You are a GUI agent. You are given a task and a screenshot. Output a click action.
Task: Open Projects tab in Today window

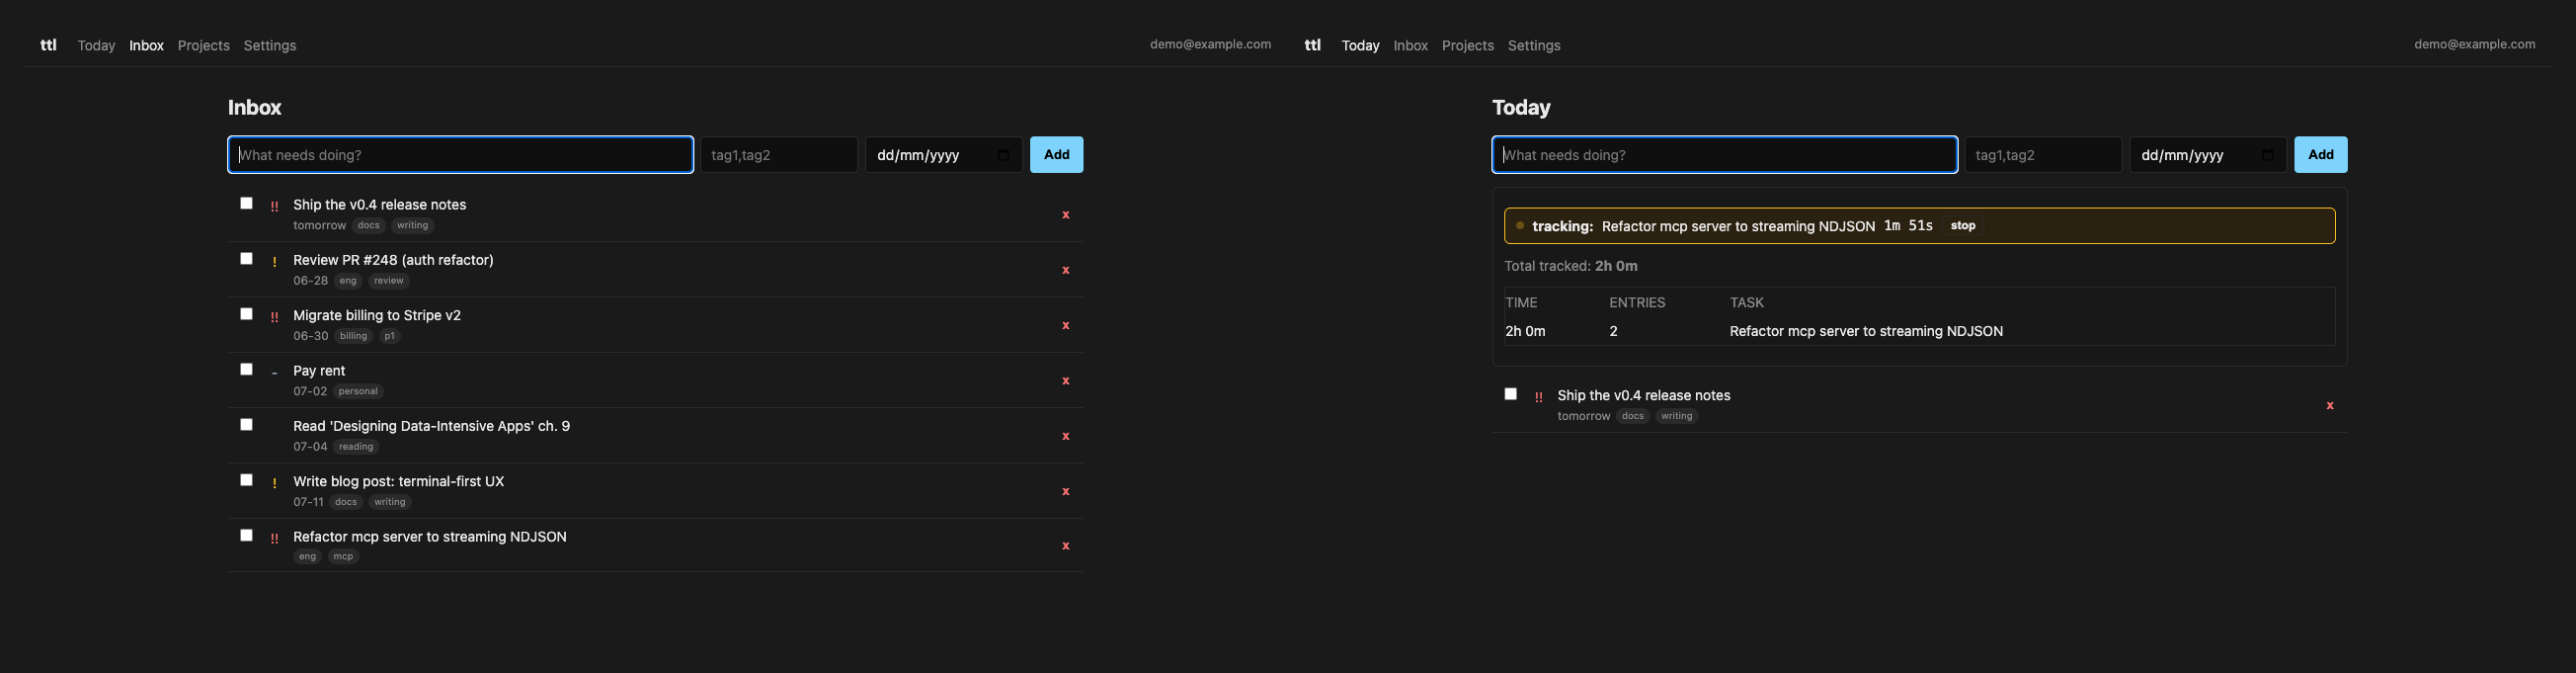pyautogui.click(x=1467, y=46)
